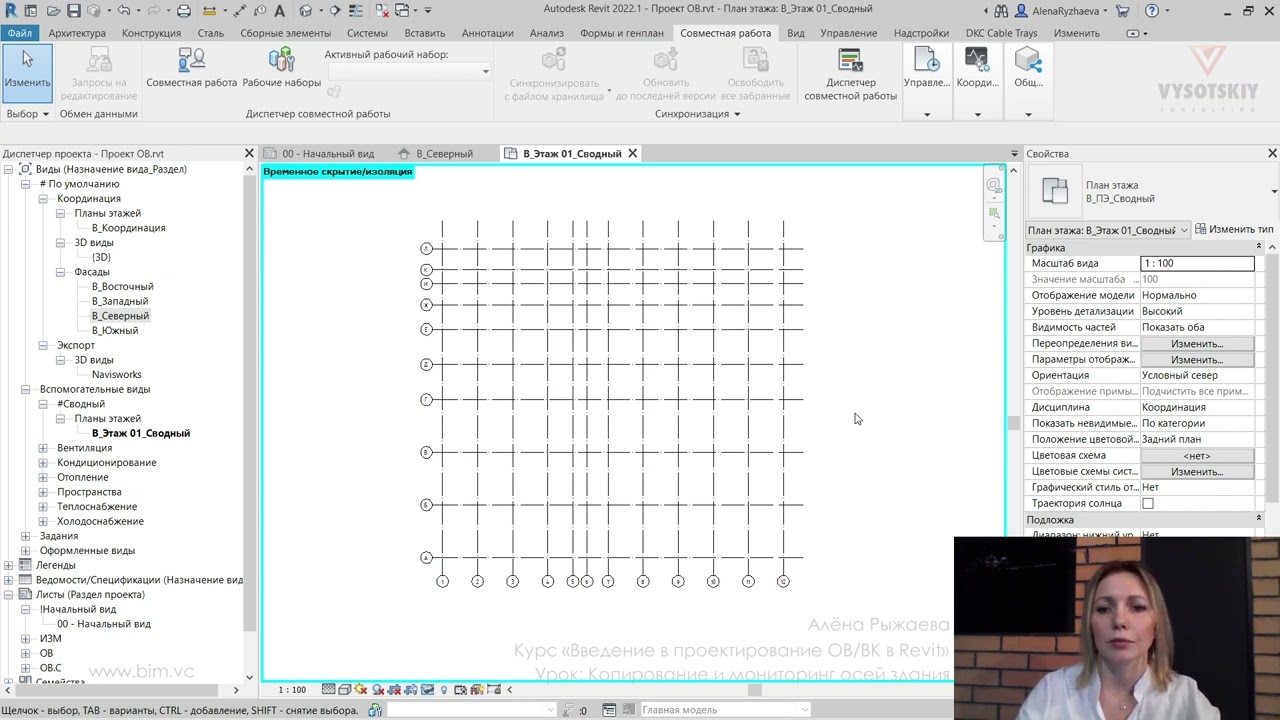Click the <нет> Цветовая схема button
The height and width of the screenshot is (720, 1280).
click(1197, 455)
